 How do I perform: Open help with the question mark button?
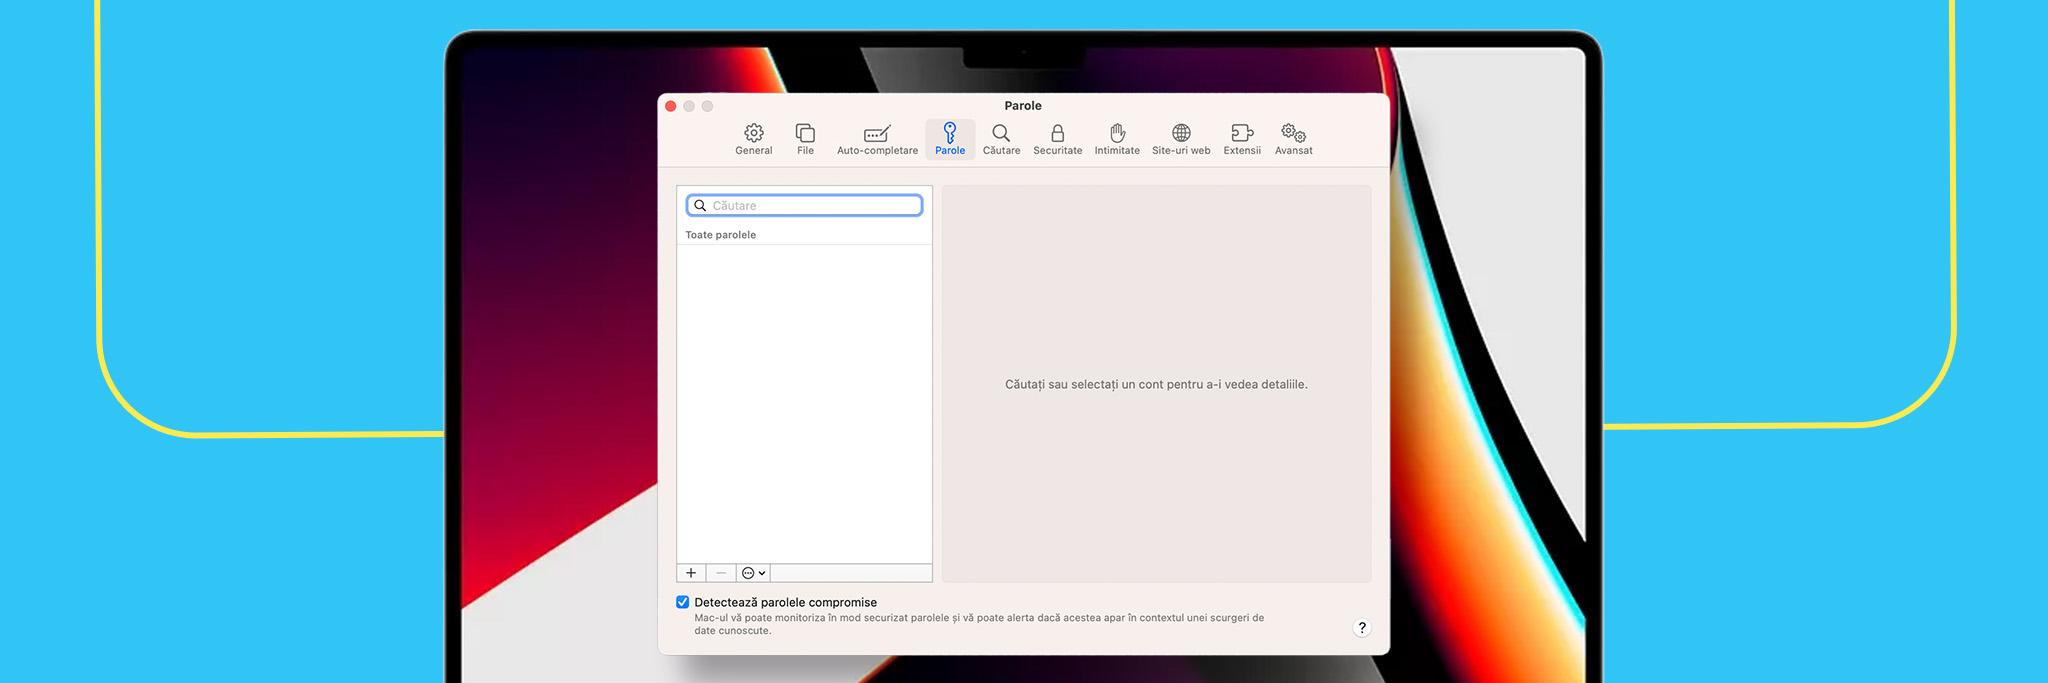pyautogui.click(x=1361, y=628)
